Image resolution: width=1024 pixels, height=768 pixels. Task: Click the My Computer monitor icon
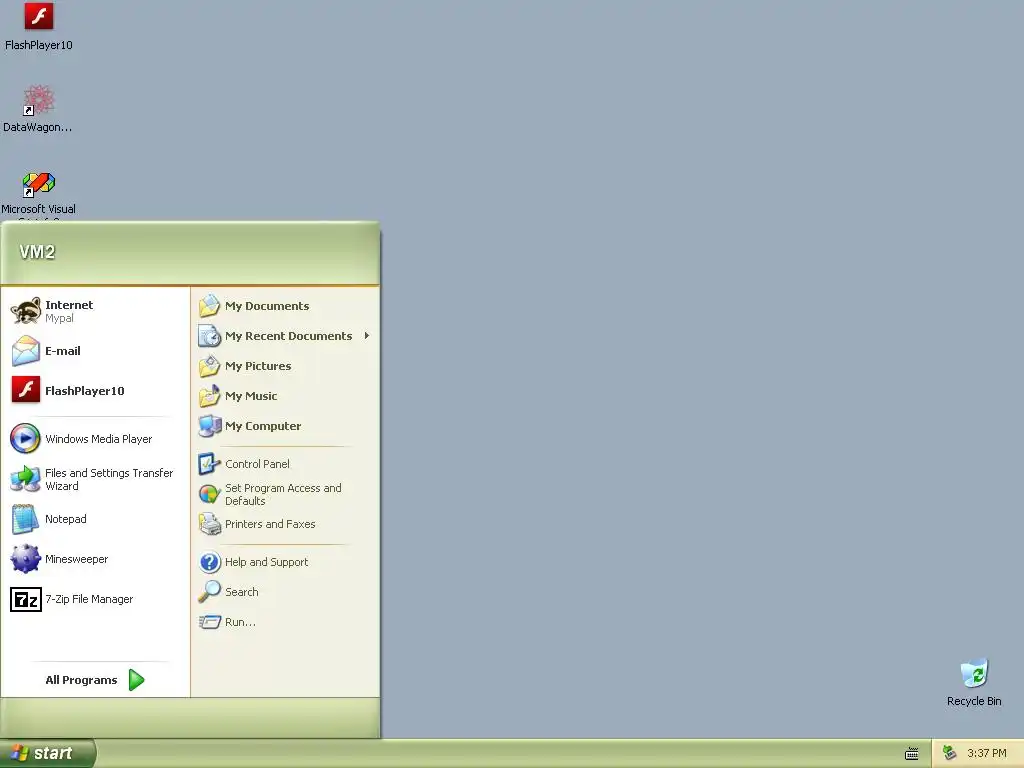(x=210, y=426)
